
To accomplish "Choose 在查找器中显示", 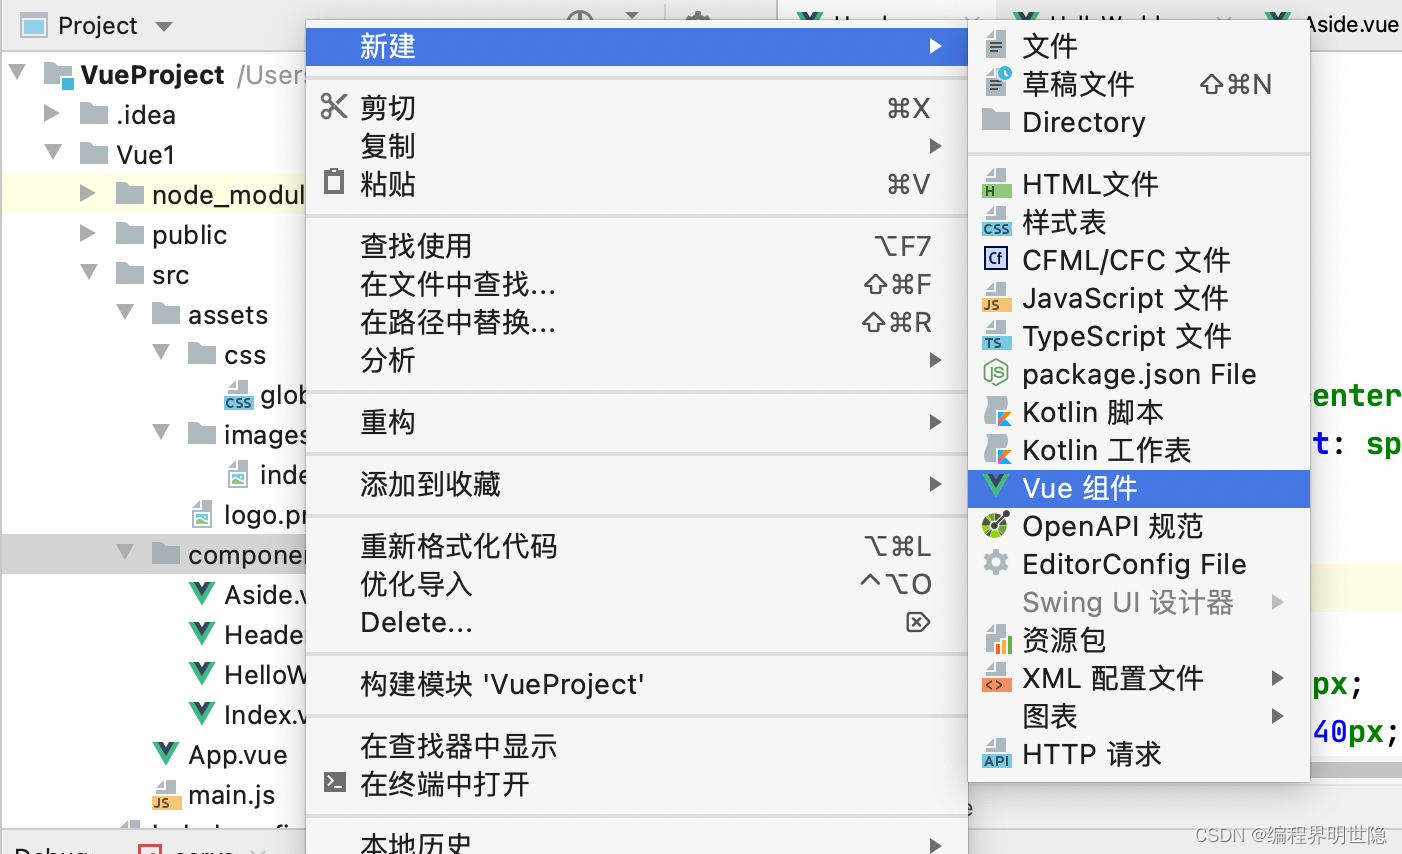I will 637,746.
